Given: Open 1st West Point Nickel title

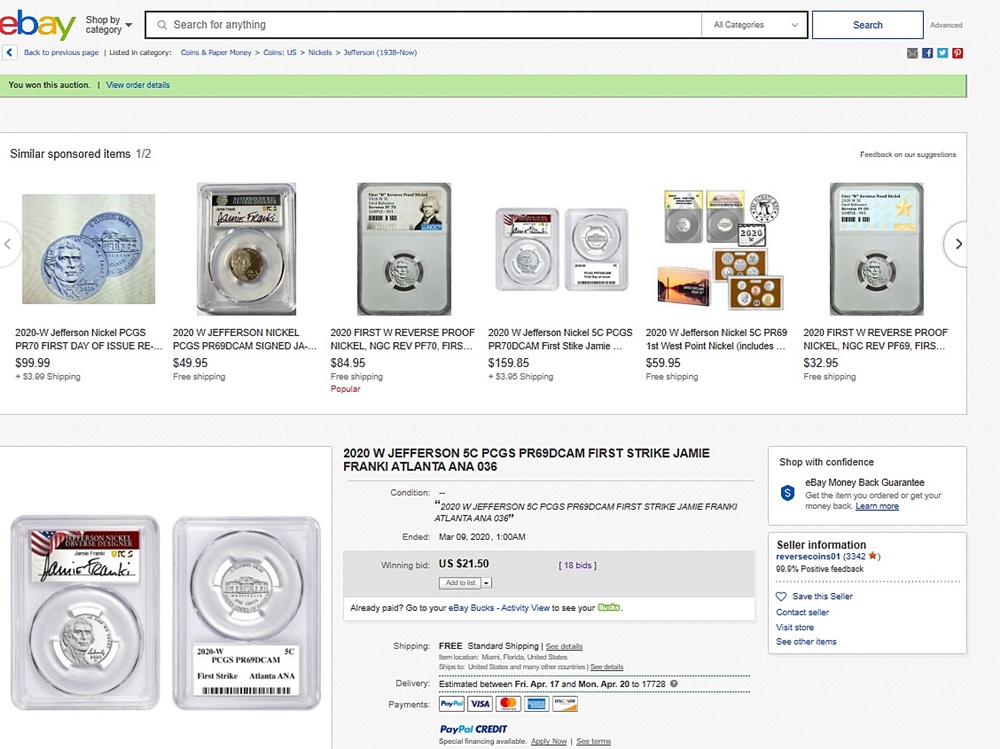Looking at the screenshot, I should (716, 339).
